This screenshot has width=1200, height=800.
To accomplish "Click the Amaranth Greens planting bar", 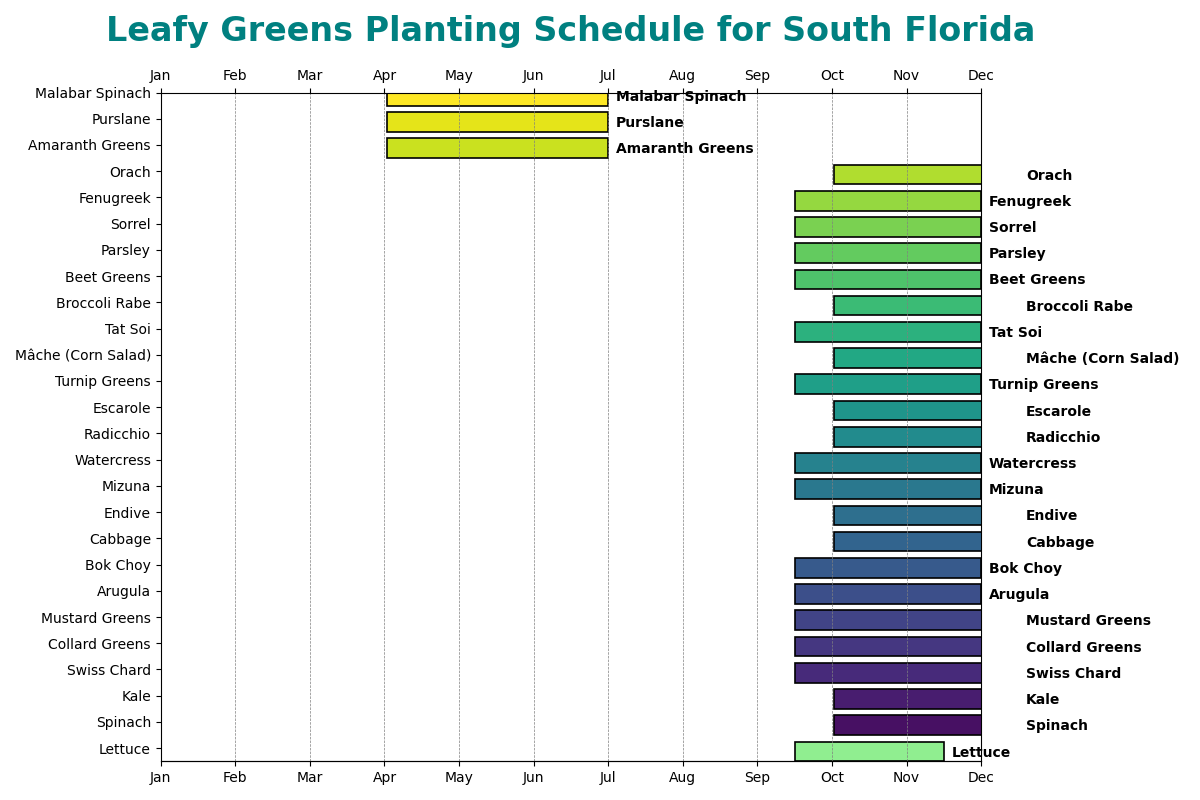I will [497, 148].
